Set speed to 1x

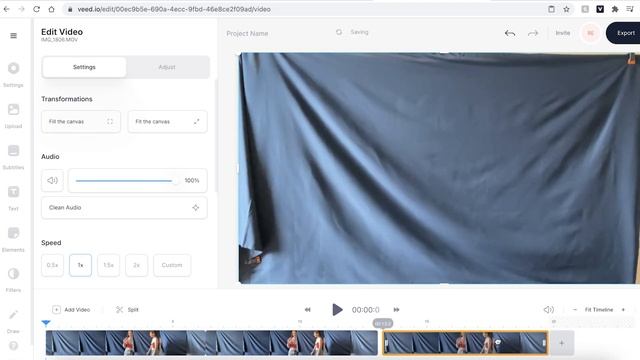(80, 265)
